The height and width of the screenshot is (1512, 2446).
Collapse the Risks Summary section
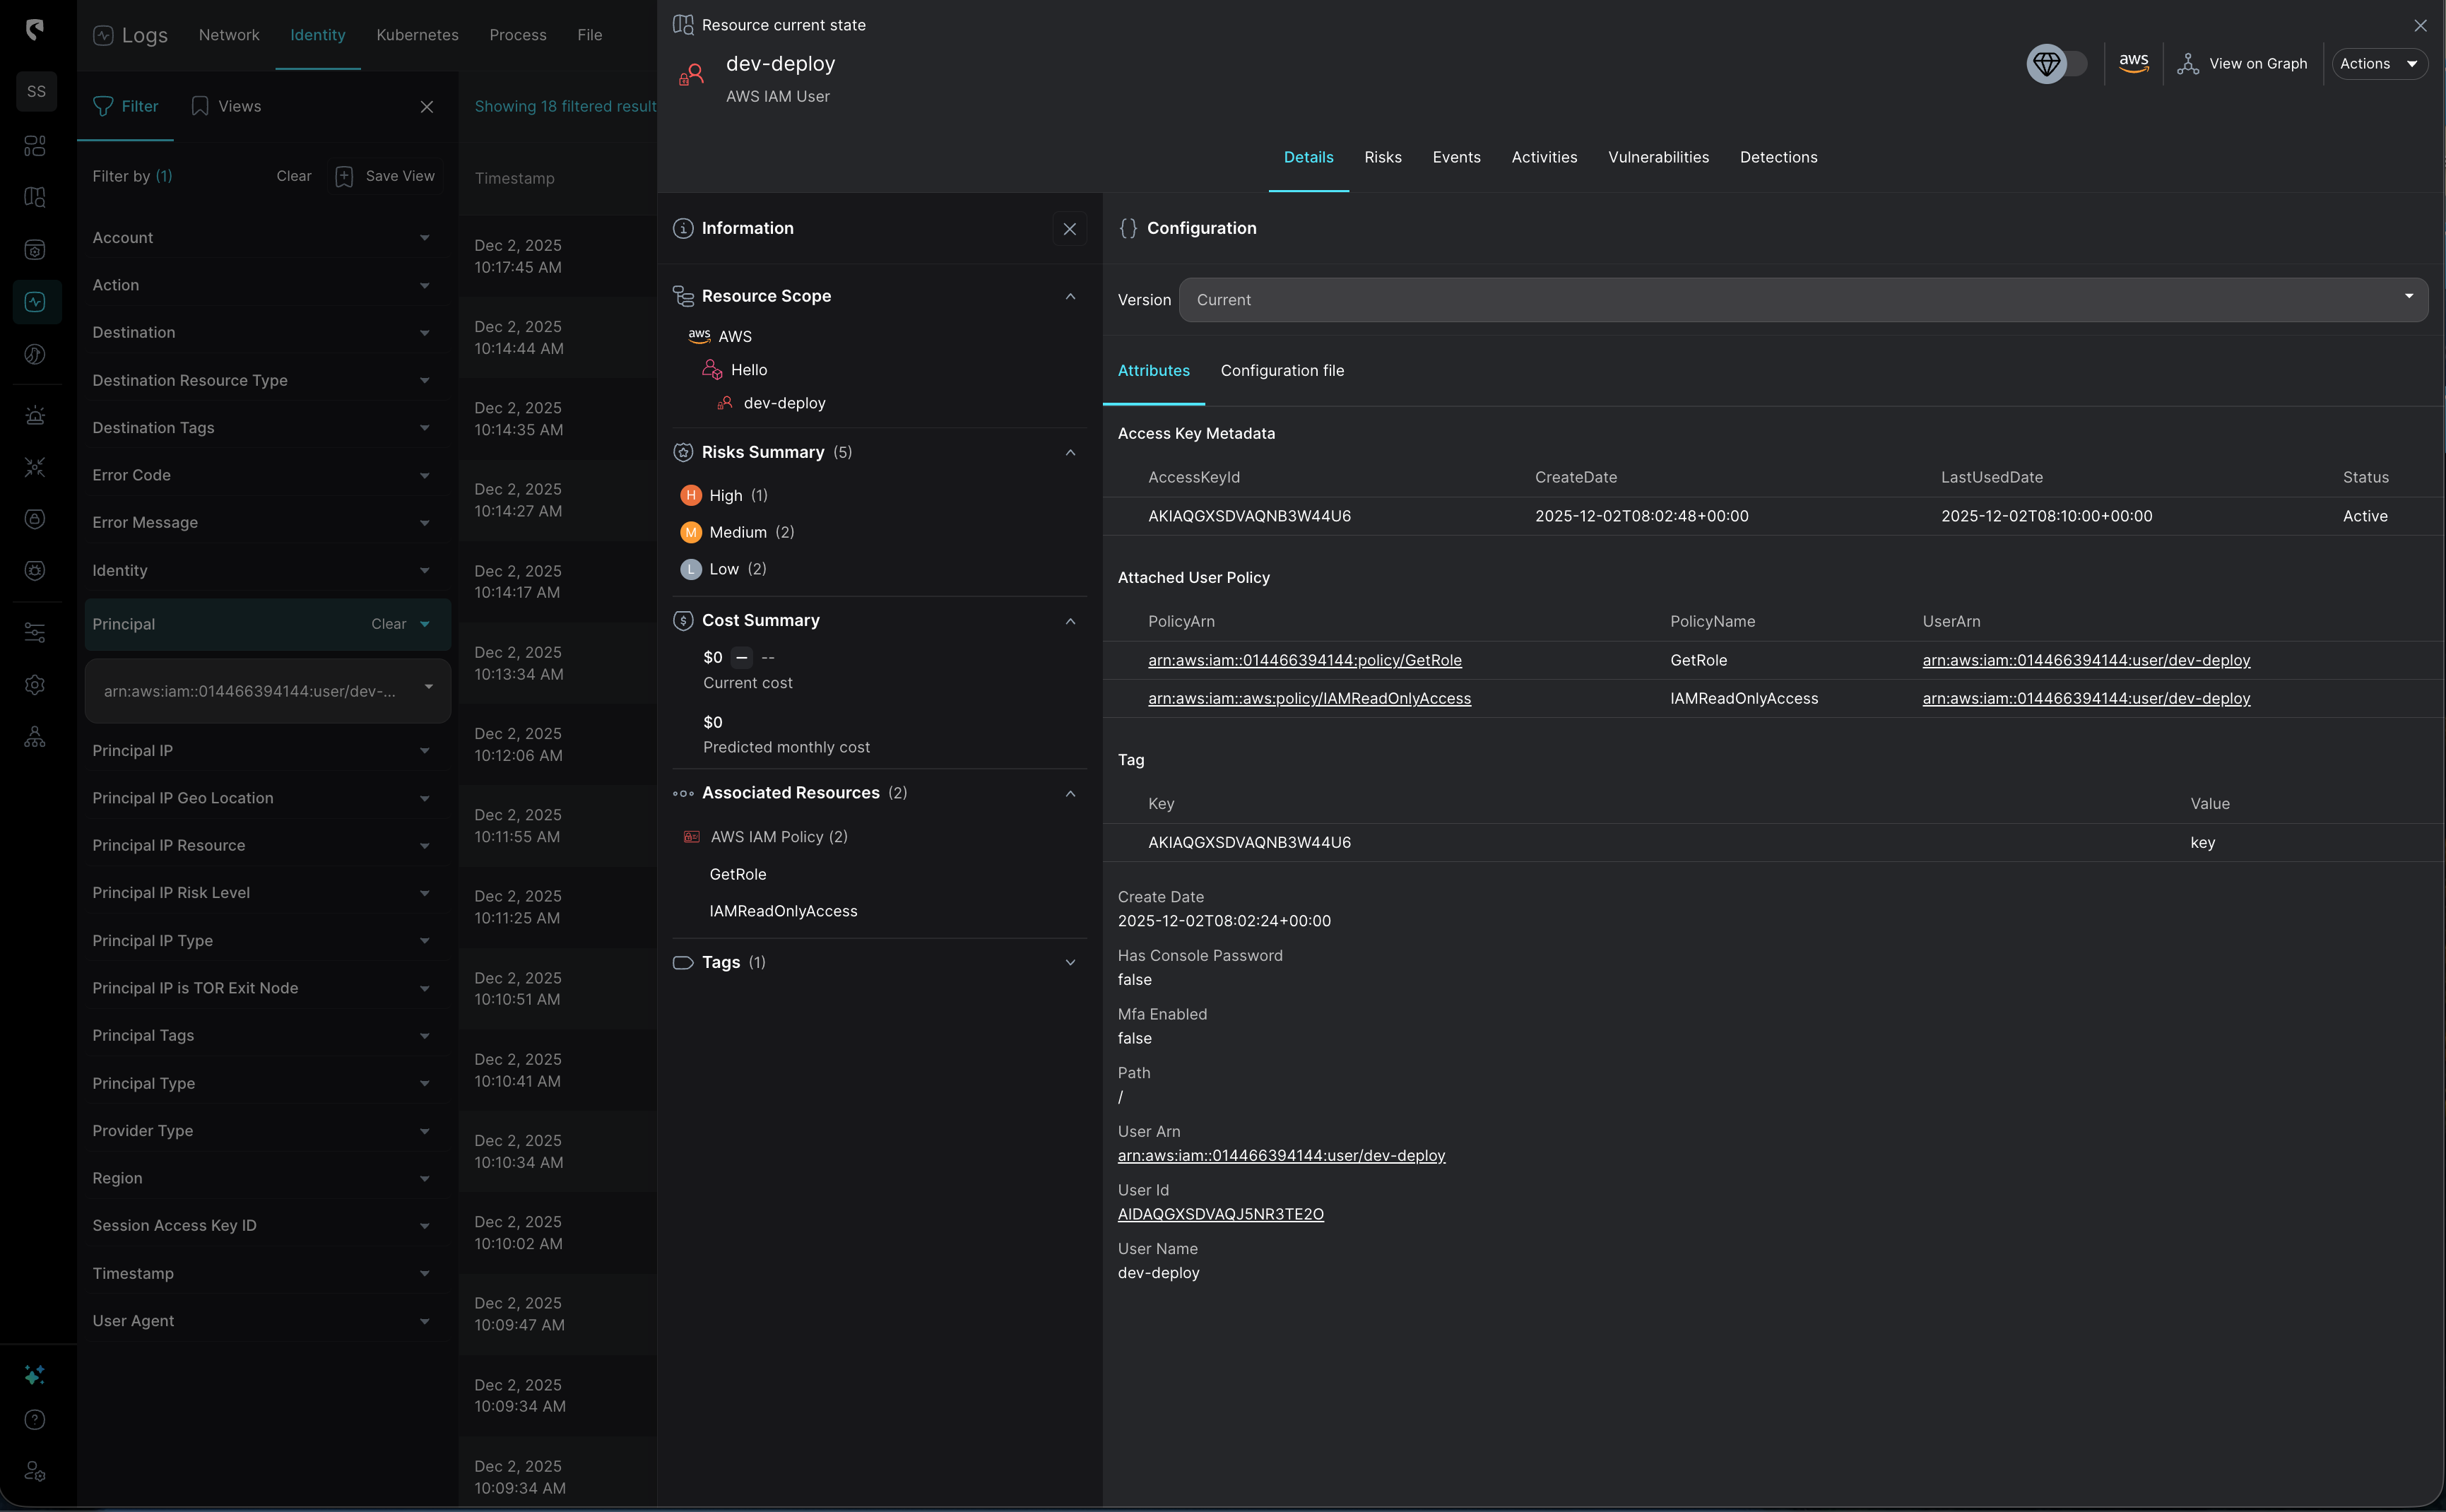click(1070, 453)
